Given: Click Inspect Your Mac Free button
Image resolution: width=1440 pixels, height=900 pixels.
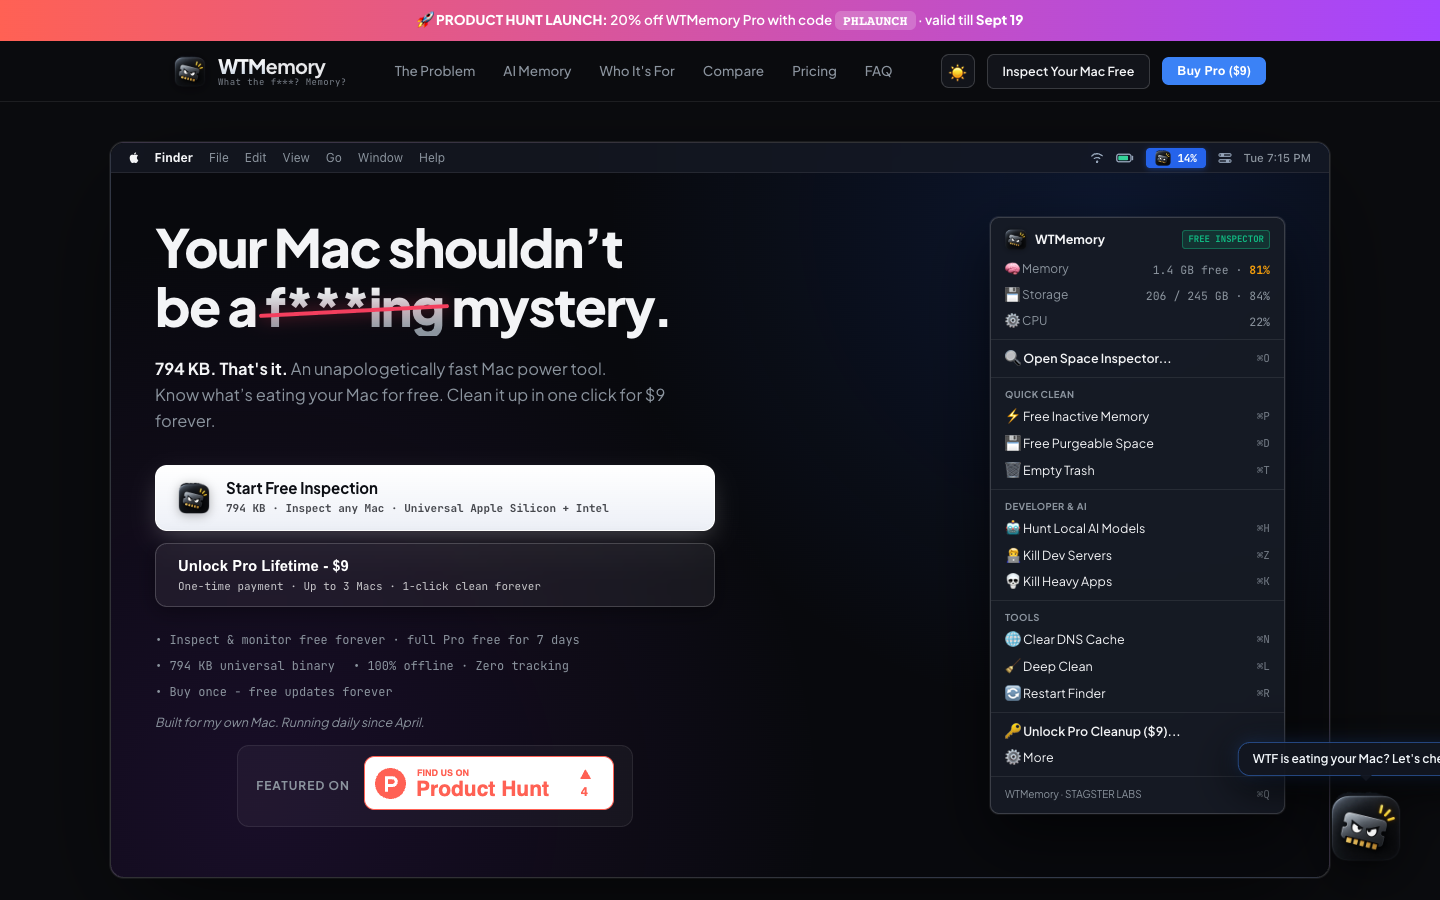Looking at the screenshot, I should click(1068, 71).
